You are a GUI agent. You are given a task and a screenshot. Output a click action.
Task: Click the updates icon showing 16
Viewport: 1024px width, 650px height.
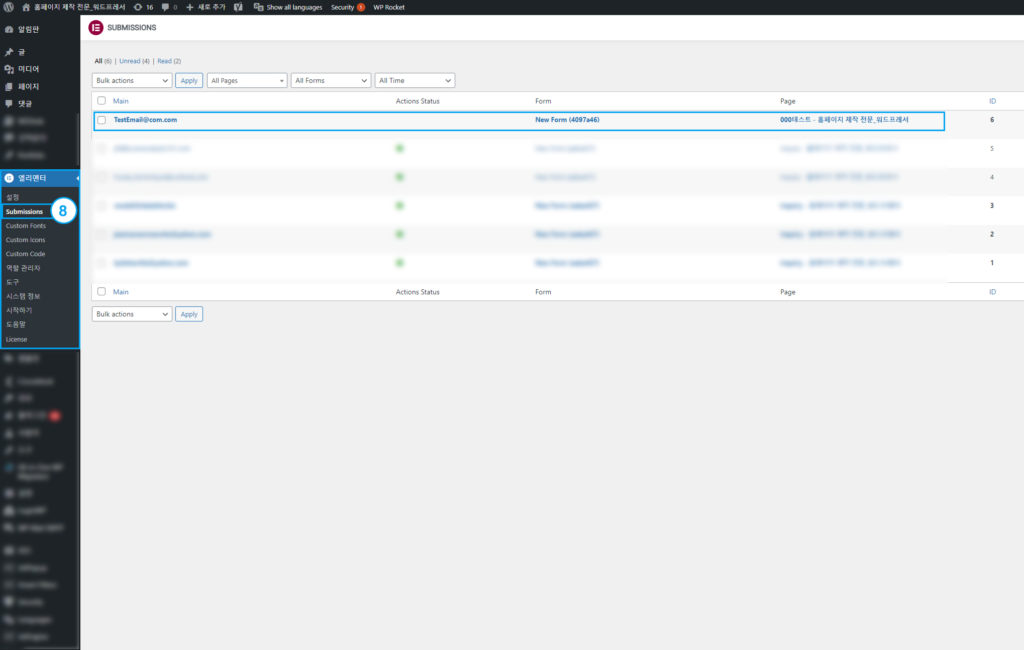click(137, 7)
